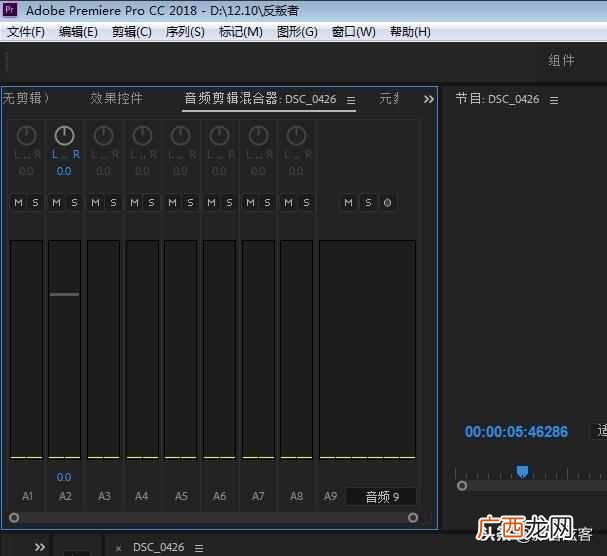Click the A1 pan value 0.0
Image resolution: width=607 pixels, height=556 pixels.
(x=26, y=171)
